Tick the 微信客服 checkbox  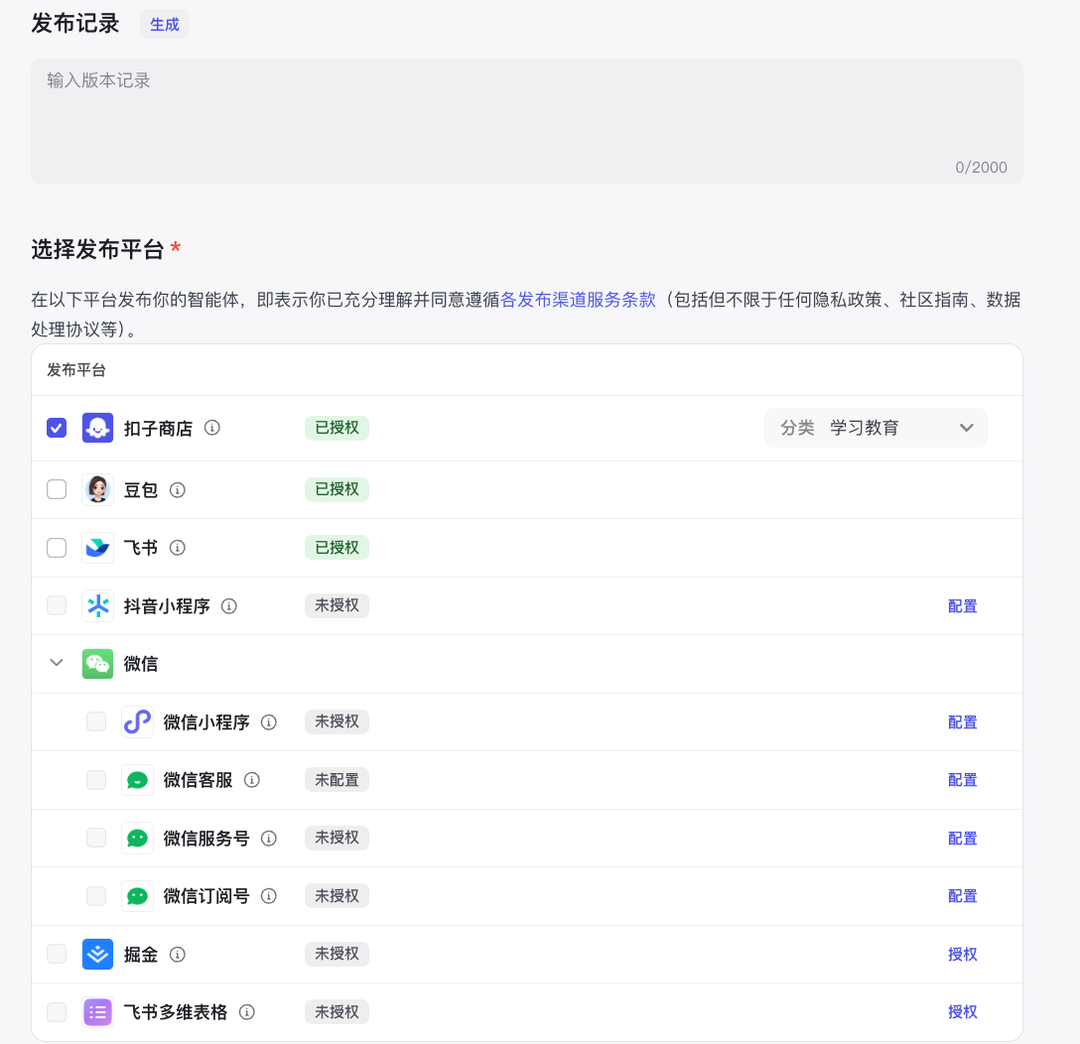96,780
